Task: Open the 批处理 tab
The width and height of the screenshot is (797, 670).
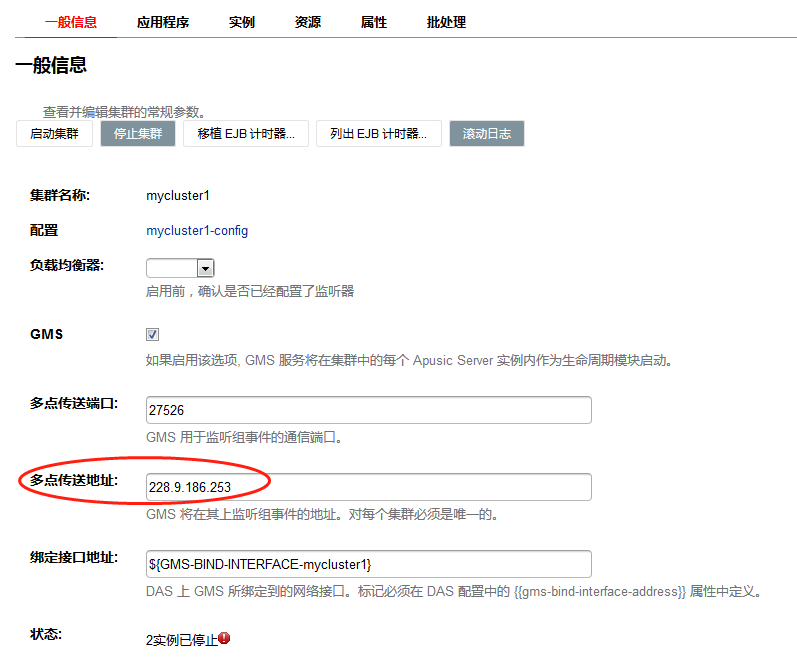Action: 446,22
